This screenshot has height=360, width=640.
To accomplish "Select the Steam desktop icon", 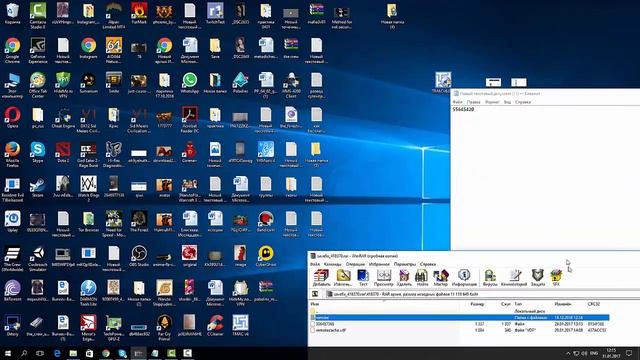I will pos(38,187).
